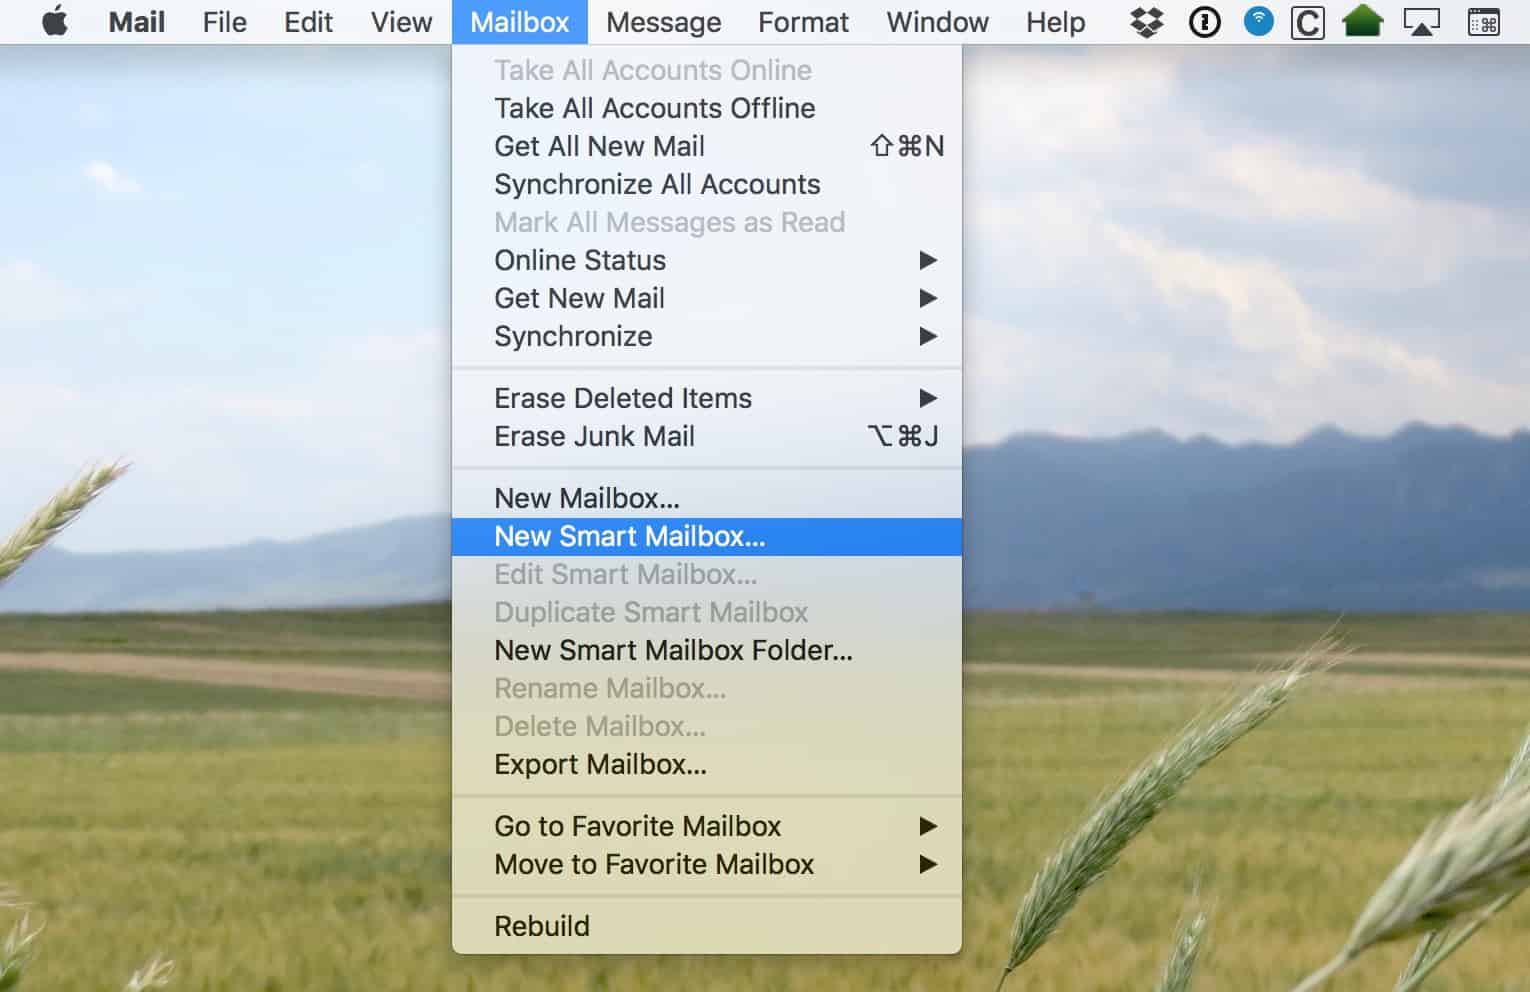Screen dimensions: 1530x992
Task: Choose Synchronize All Accounts
Action: (x=707, y=184)
